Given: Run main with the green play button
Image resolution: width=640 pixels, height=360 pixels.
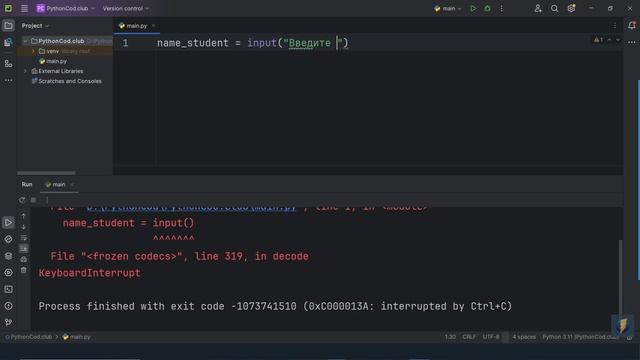Looking at the screenshot, I should point(473,8).
